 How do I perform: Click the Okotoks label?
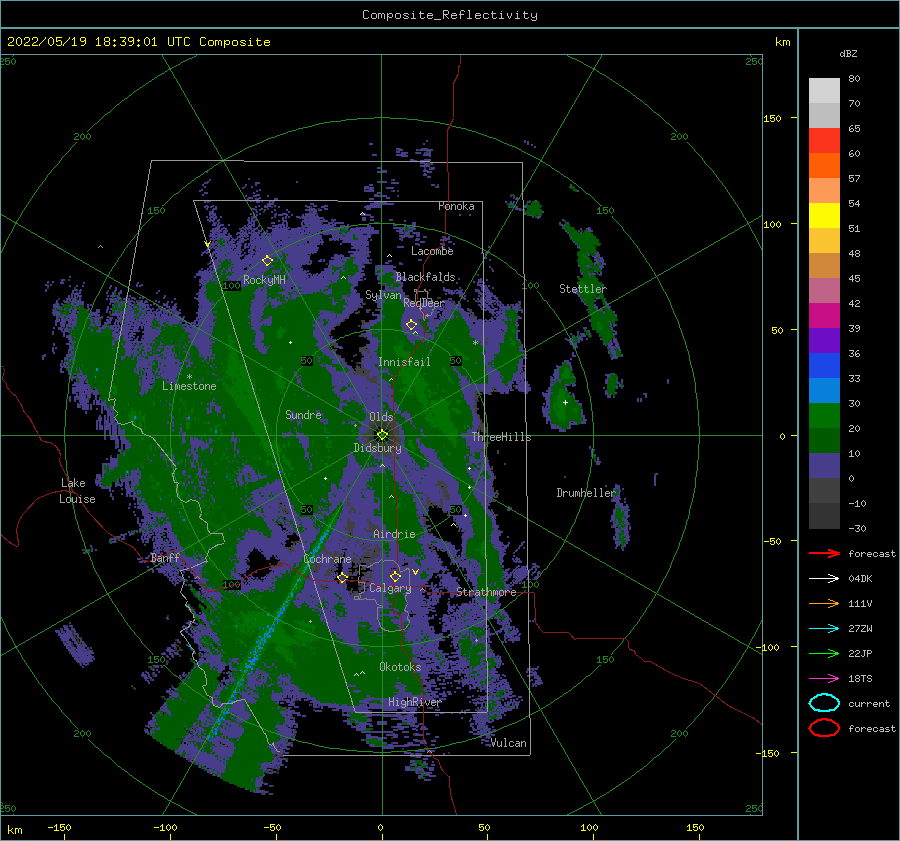[400, 667]
